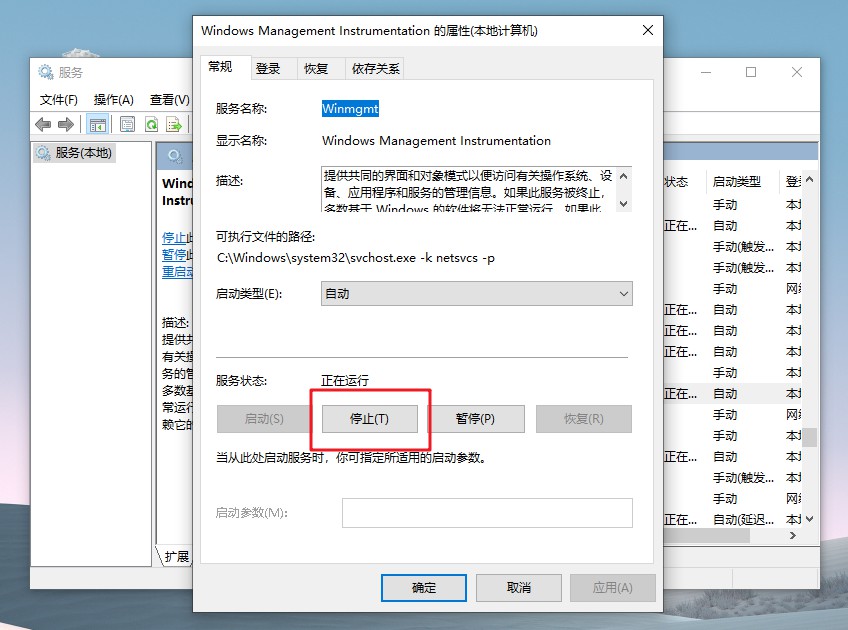This screenshot has width=848, height=630.
Task: Sort by the 启动类型 column header
Action: (x=737, y=182)
